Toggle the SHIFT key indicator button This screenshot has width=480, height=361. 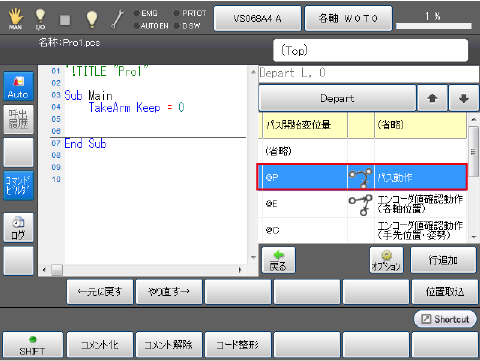[32, 345]
